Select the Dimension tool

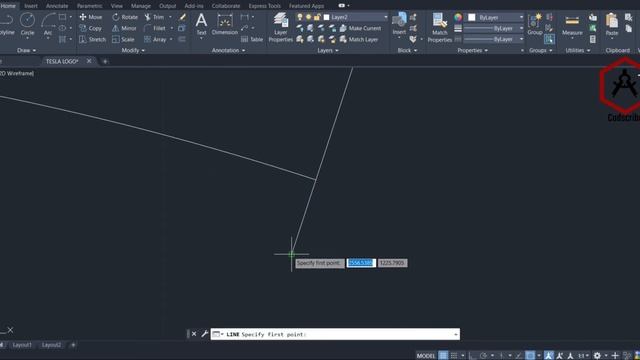click(x=224, y=24)
